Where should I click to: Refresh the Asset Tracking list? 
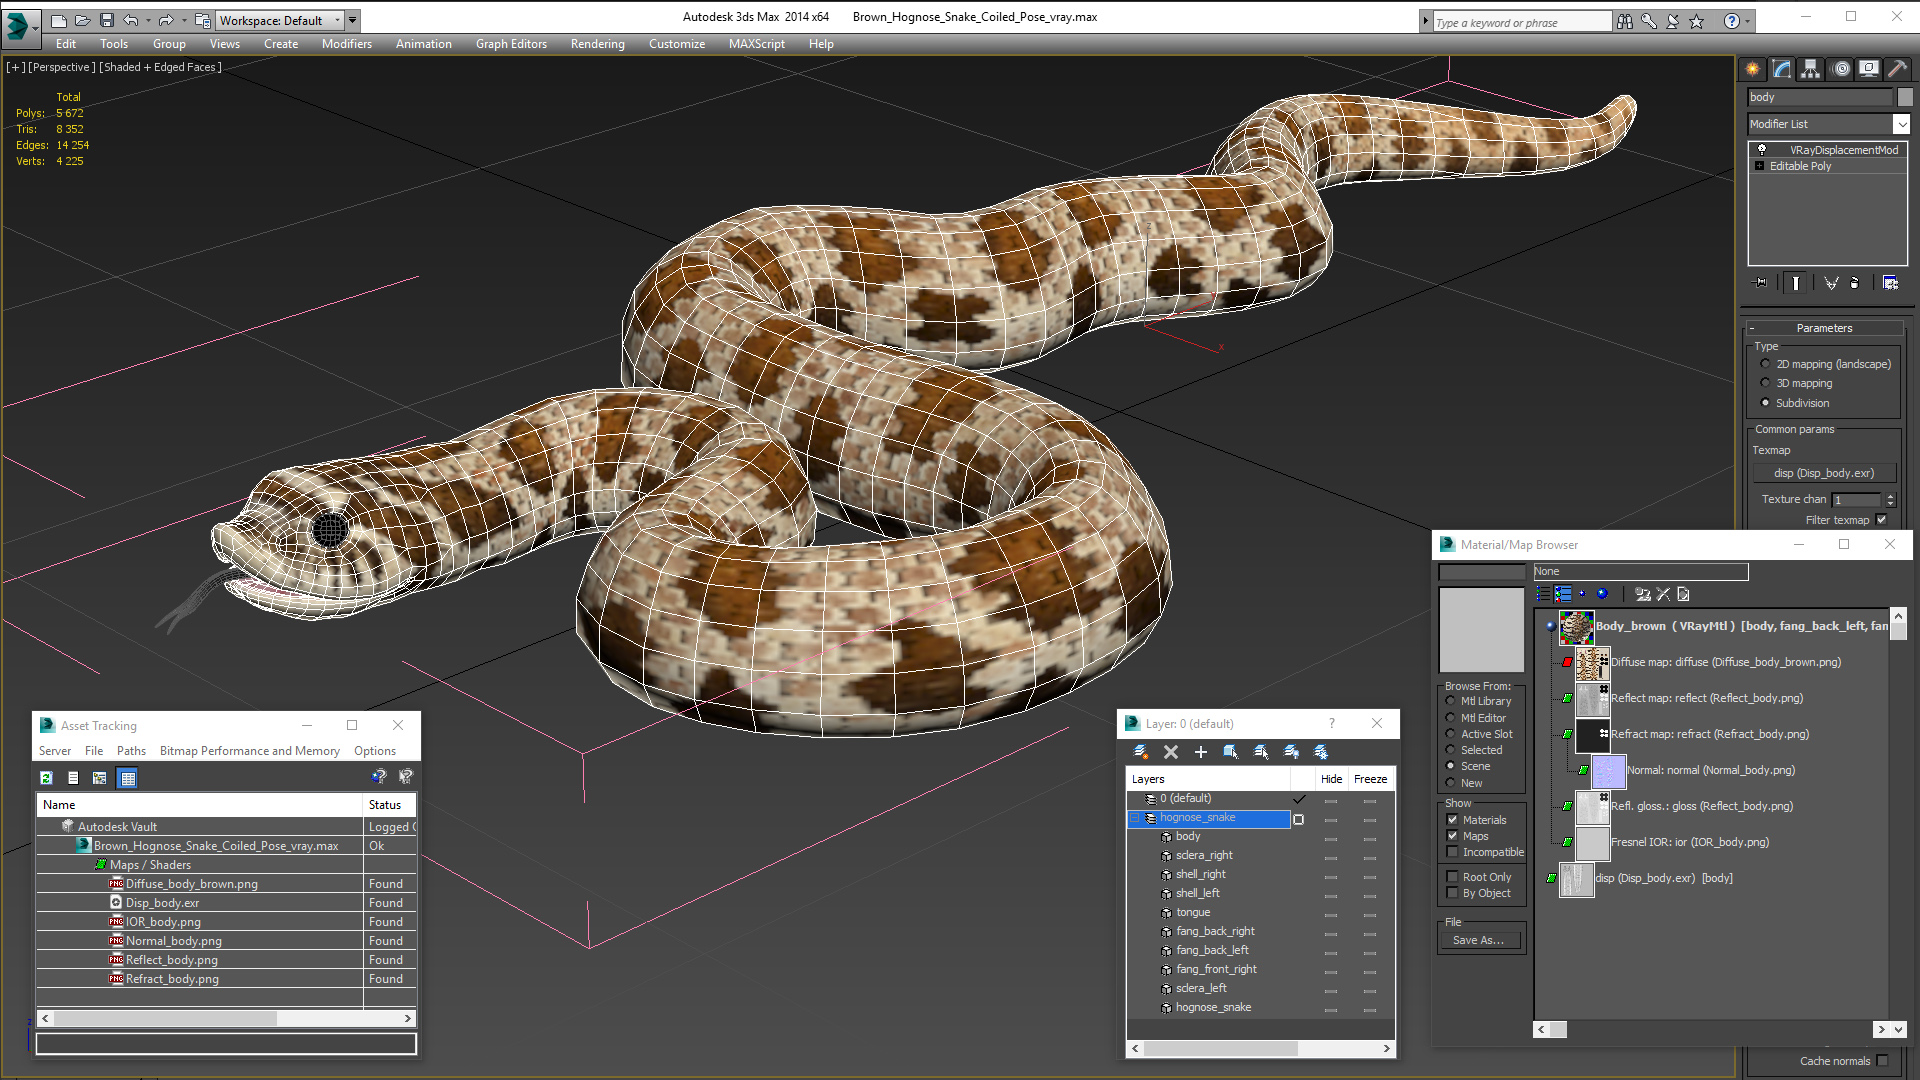46,778
